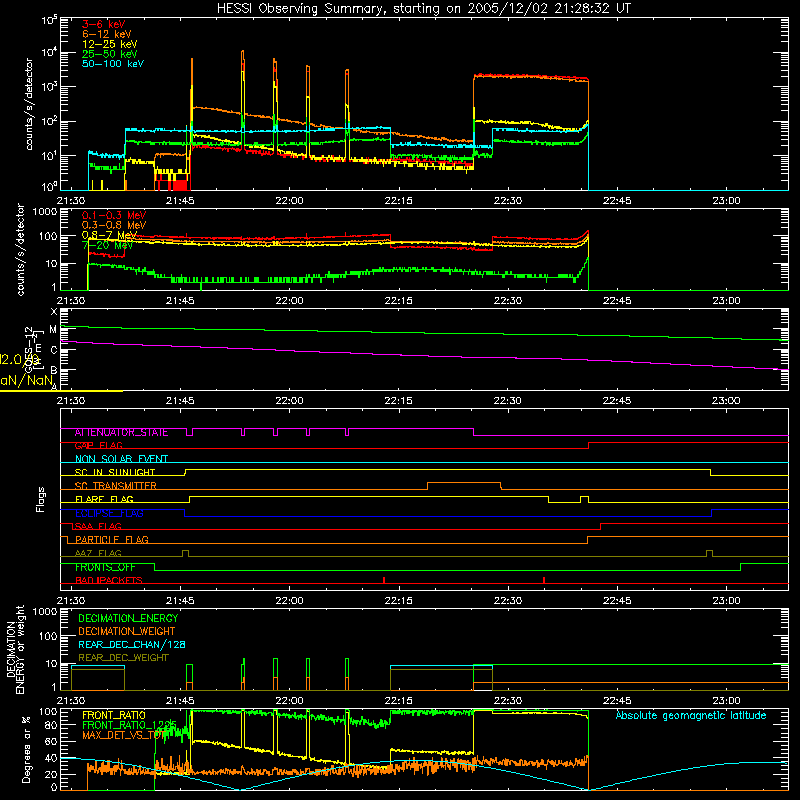Click the yellow FRONT_RATIO legend label

114,716
